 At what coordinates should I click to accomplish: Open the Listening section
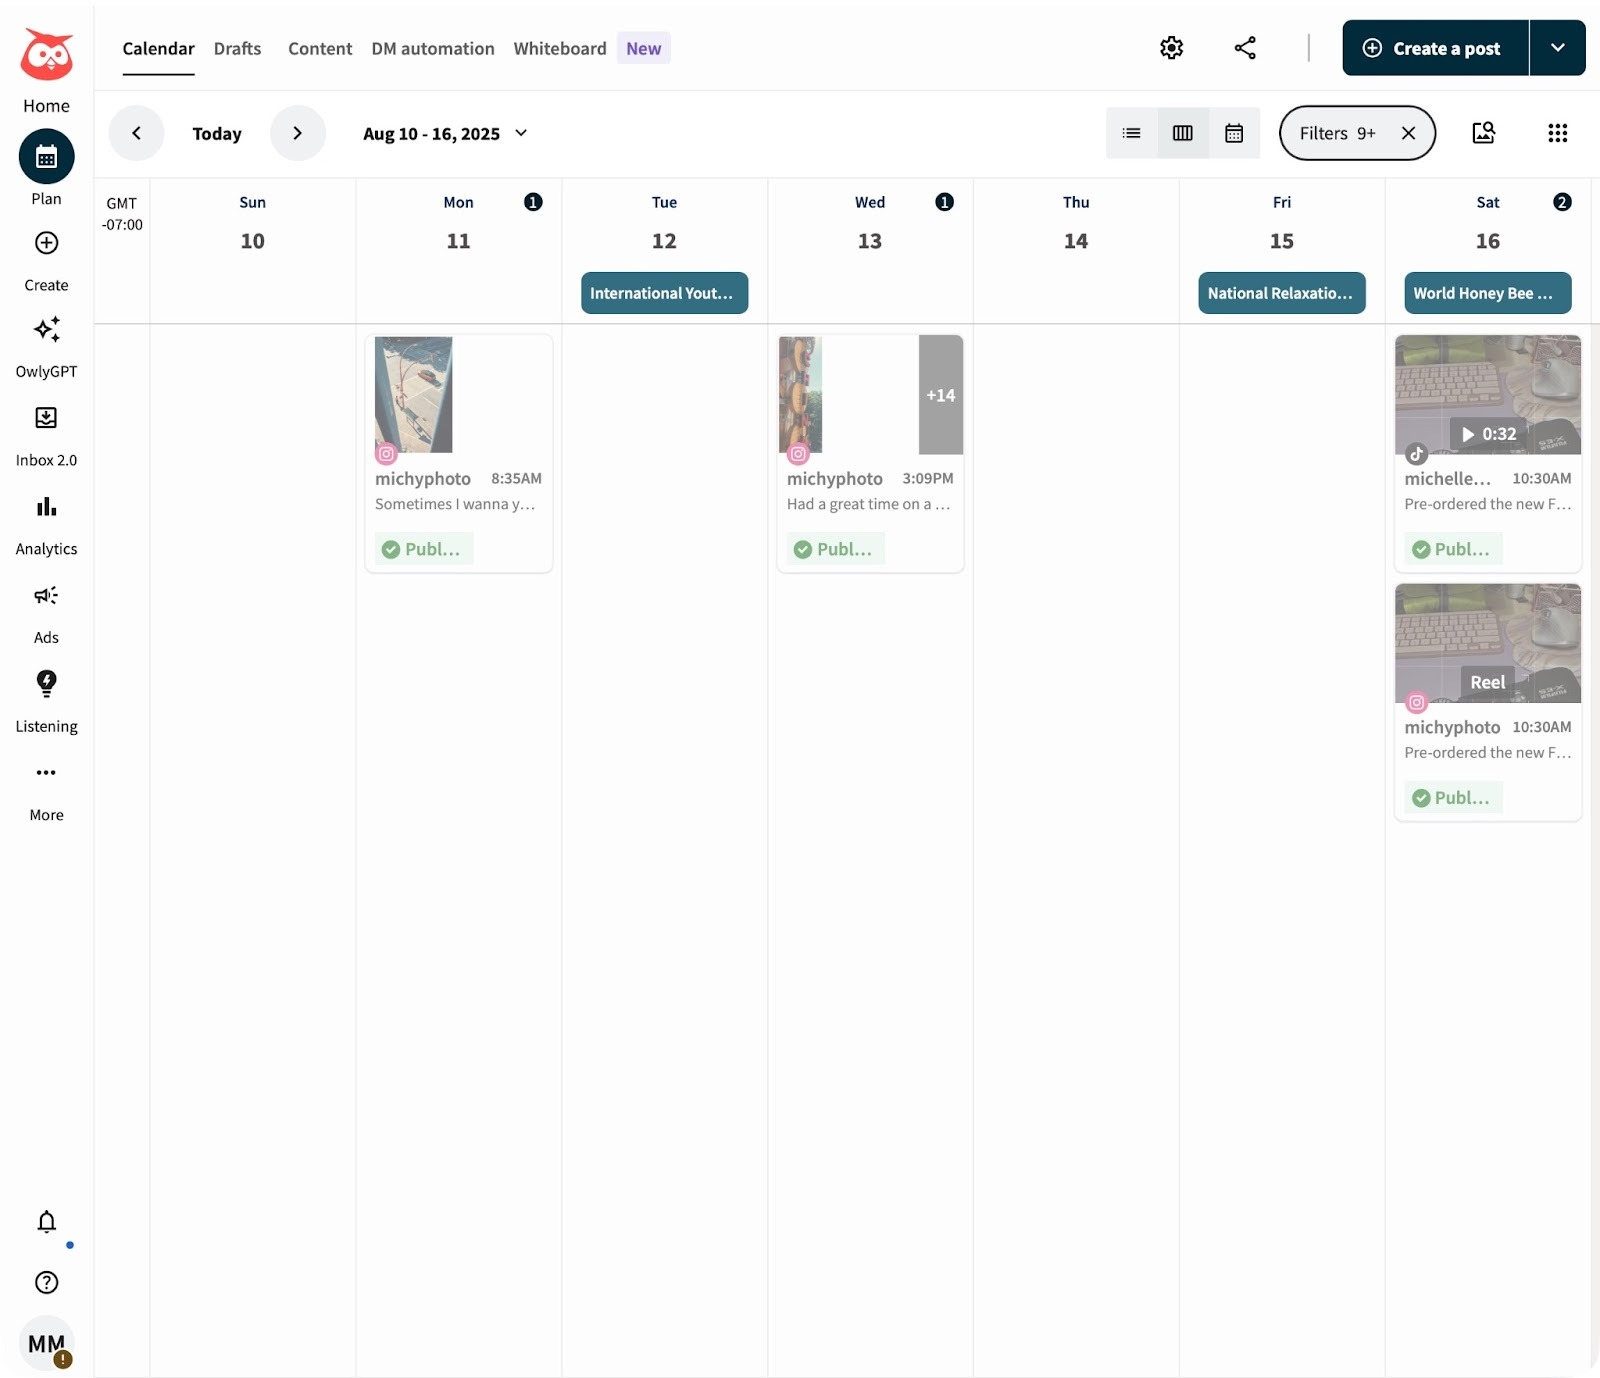pyautogui.click(x=46, y=700)
